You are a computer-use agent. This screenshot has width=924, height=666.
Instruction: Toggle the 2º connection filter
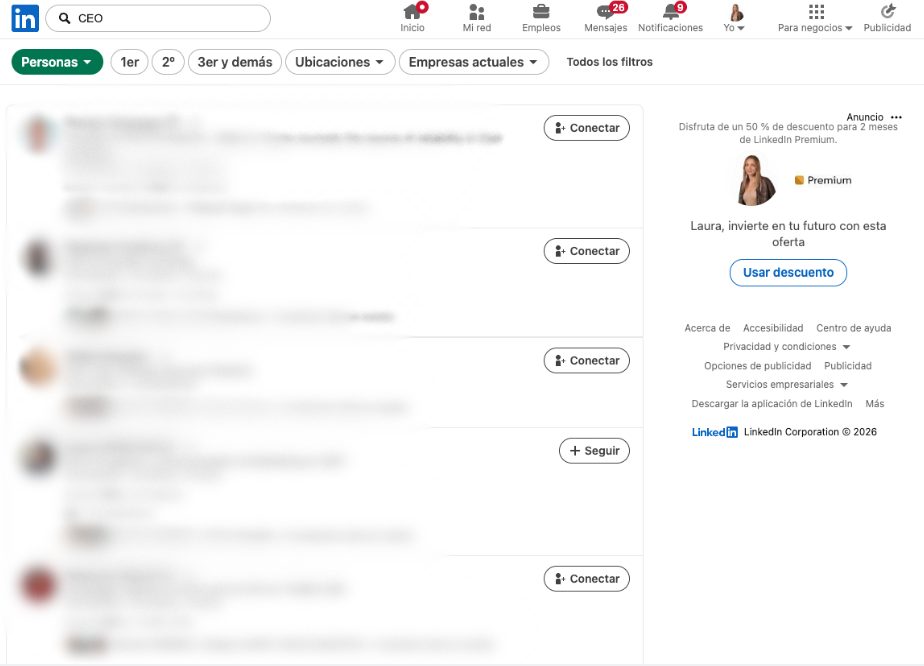tap(168, 62)
